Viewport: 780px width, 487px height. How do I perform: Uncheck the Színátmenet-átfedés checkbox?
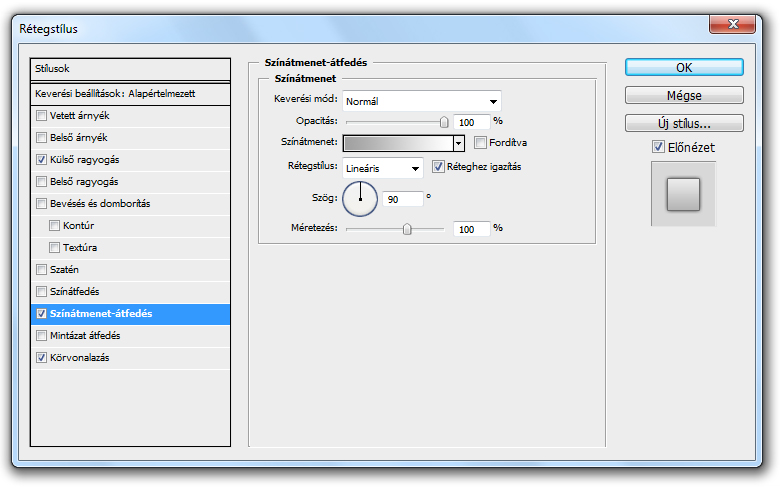point(42,314)
